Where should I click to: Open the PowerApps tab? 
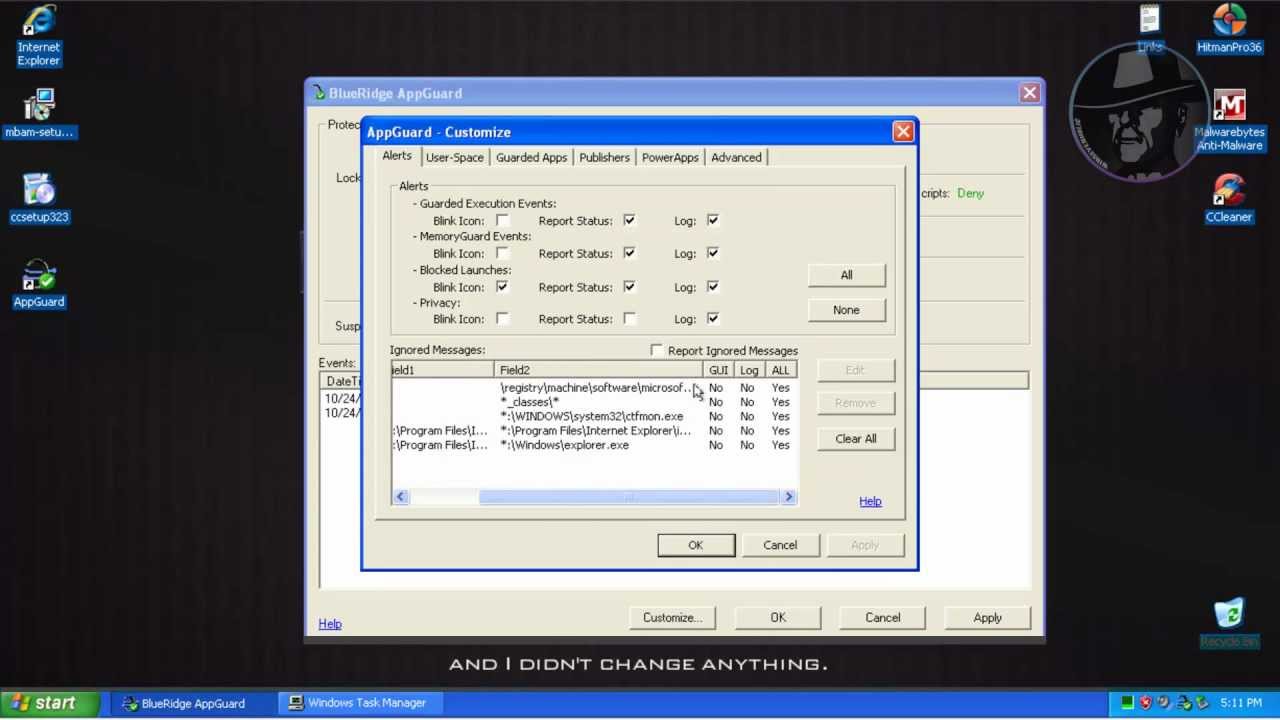click(670, 157)
